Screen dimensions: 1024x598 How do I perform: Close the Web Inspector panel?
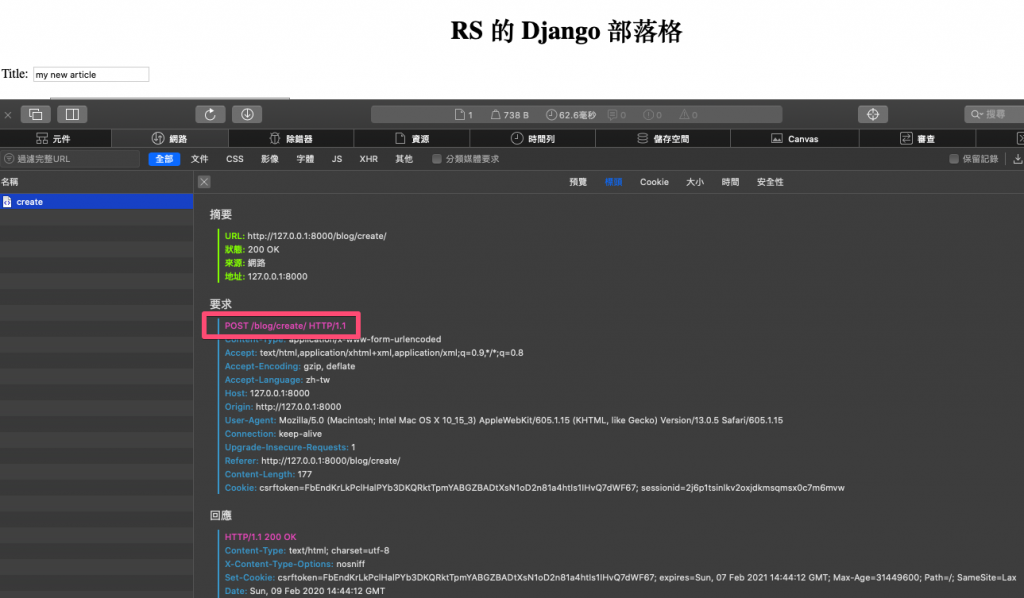point(8,115)
